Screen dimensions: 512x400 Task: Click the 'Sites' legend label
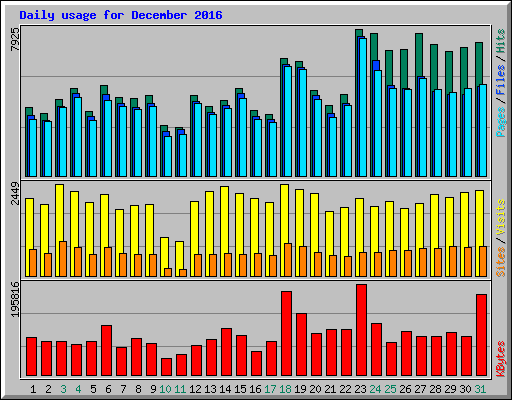[x=501, y=262]
